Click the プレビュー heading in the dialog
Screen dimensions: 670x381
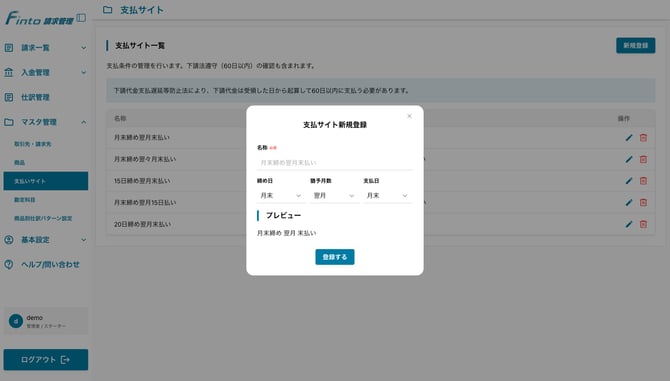[283, 215]
